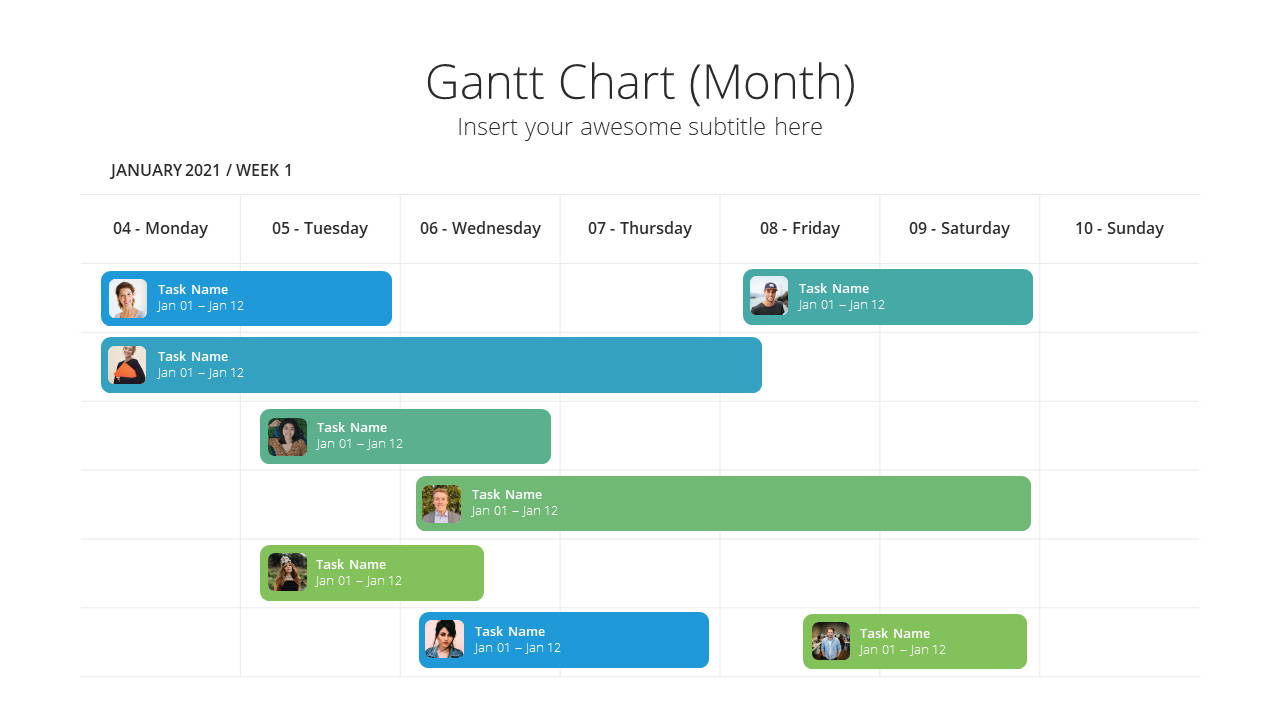1280x720 pixels.
Task: Select avatar on the bottom-right lime green task bar
Action: click(x=831, y=641)
